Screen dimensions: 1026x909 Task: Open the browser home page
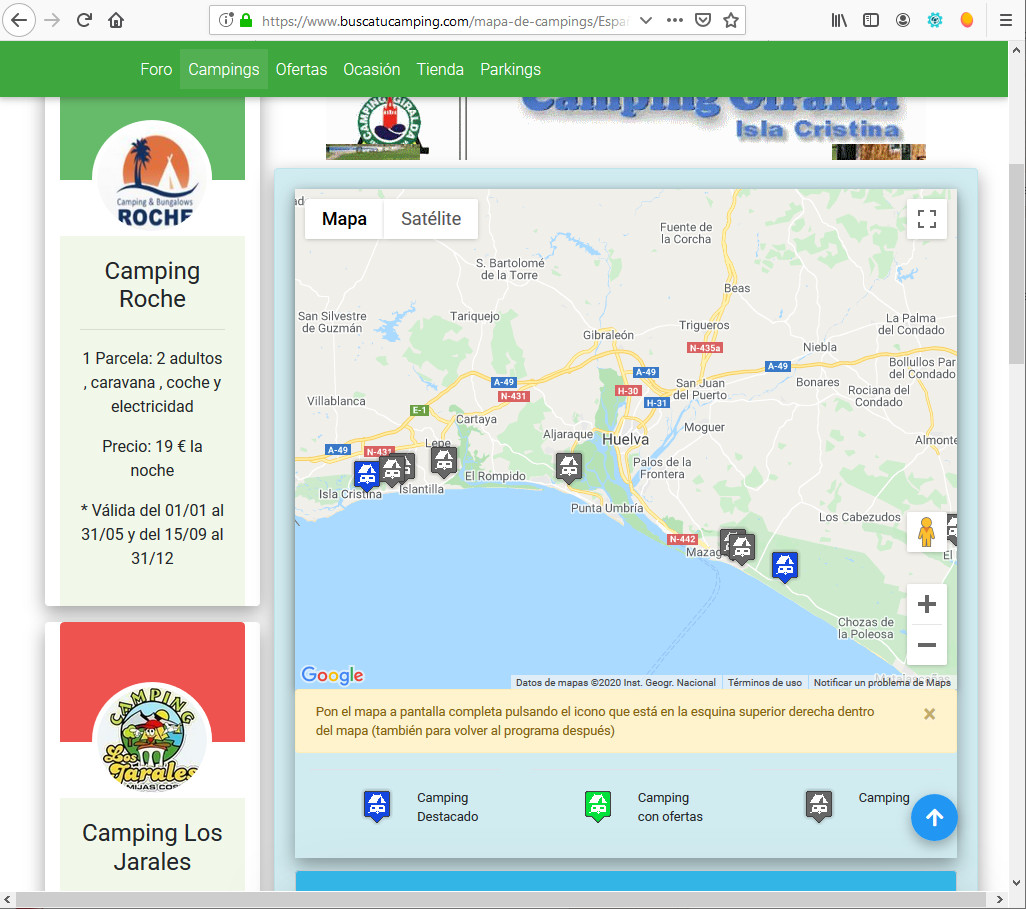[x=116, y=20]
